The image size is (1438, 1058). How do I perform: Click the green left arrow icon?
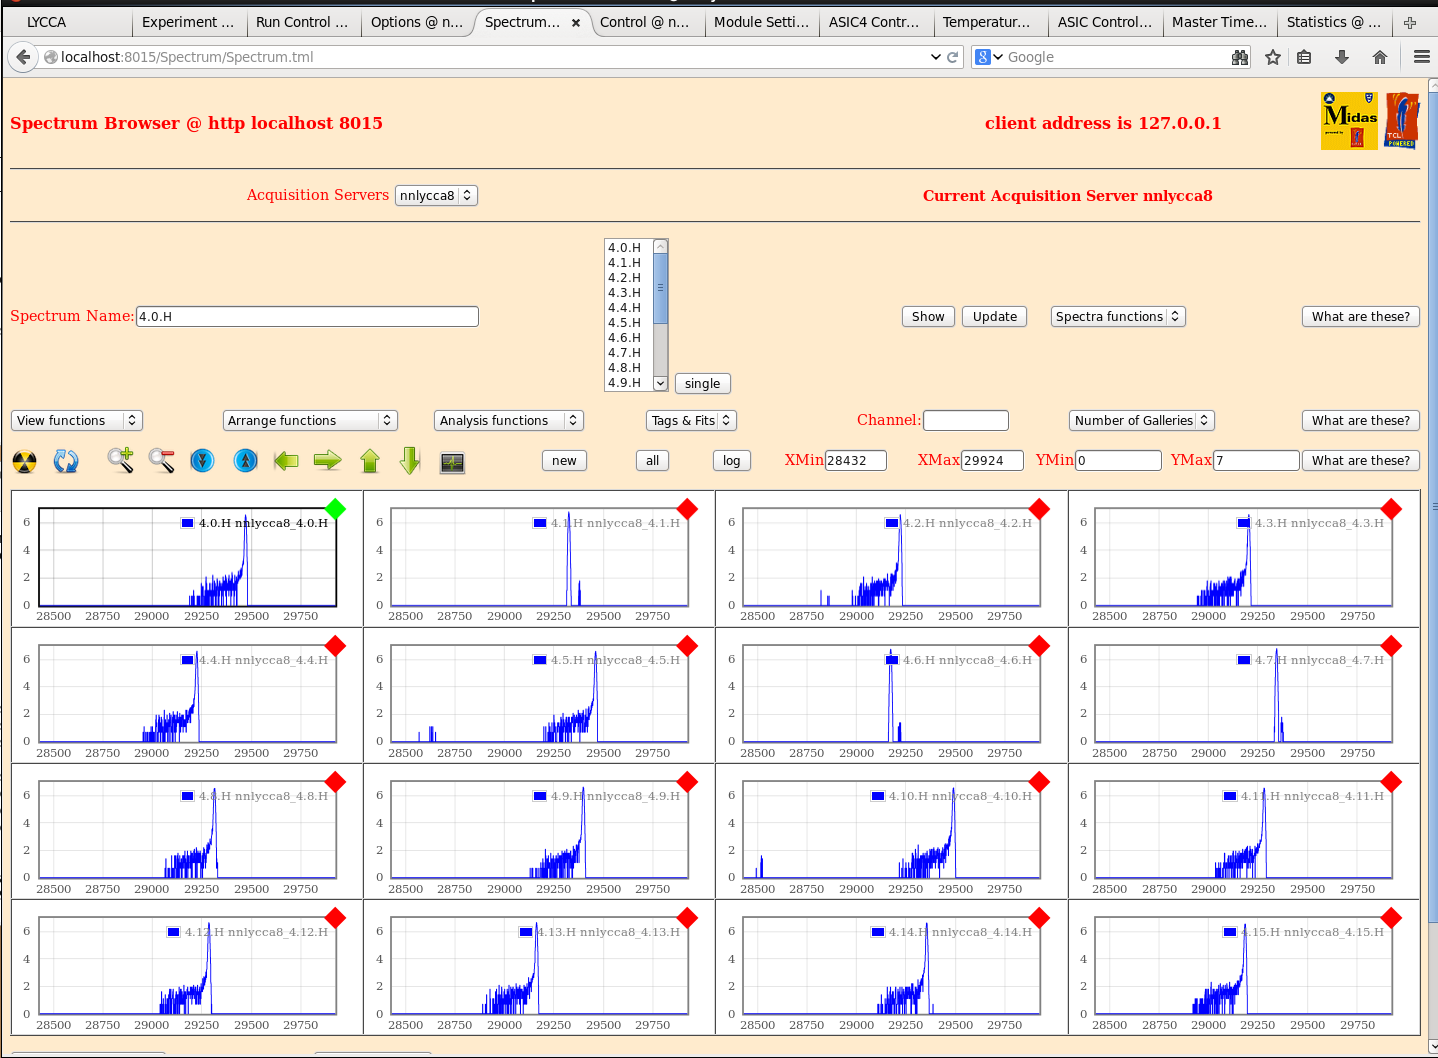[x=286, y=461]
